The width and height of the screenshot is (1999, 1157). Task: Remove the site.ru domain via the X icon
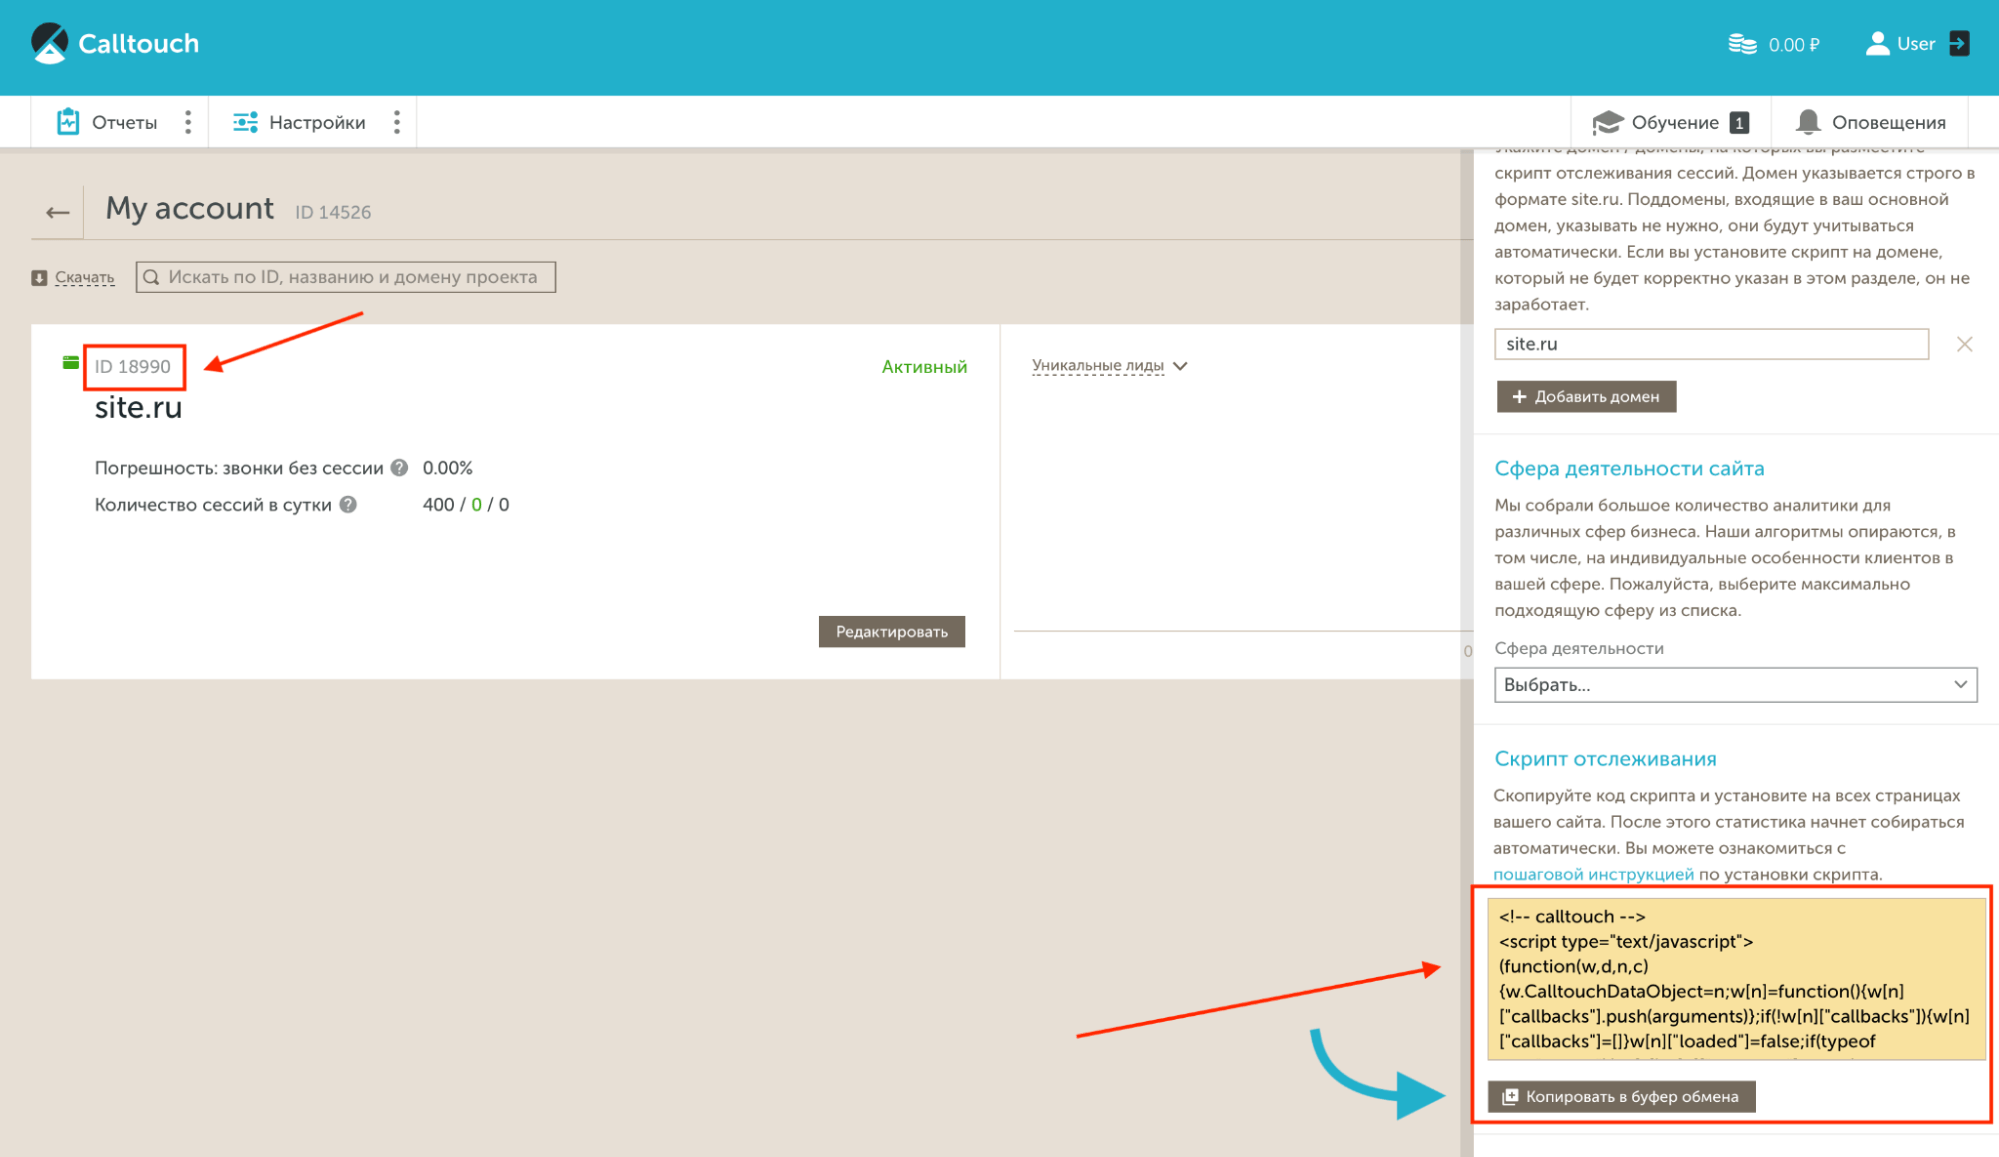[1964, 343]
